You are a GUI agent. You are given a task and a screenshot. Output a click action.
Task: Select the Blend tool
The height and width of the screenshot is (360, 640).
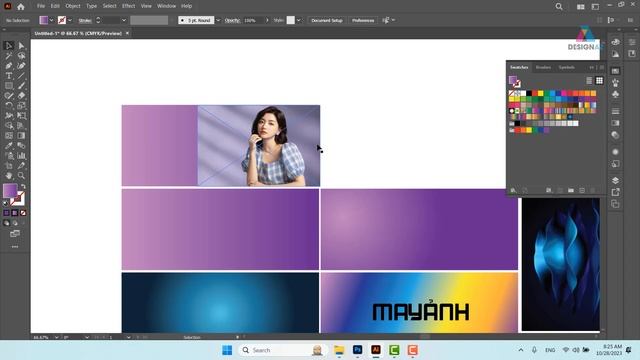pyautogui.click(x=21, y=145)
